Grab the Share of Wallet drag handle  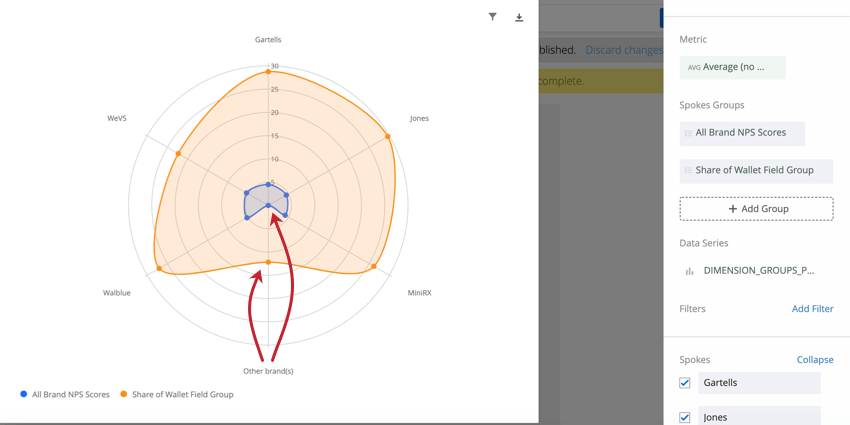tap(688, 171)
